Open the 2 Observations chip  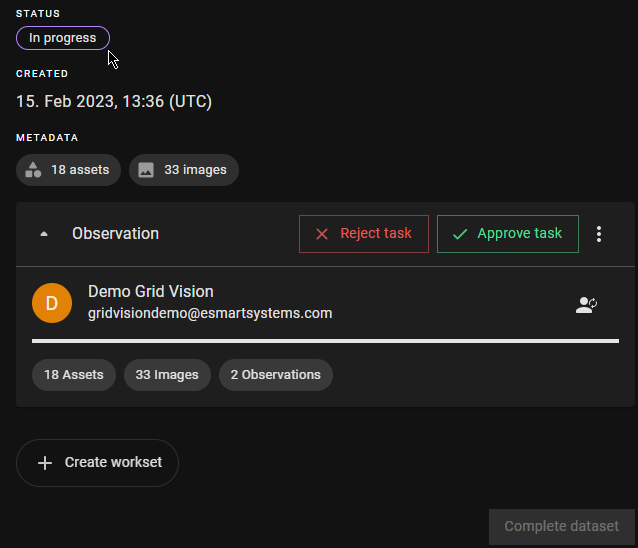click(275, 375)
